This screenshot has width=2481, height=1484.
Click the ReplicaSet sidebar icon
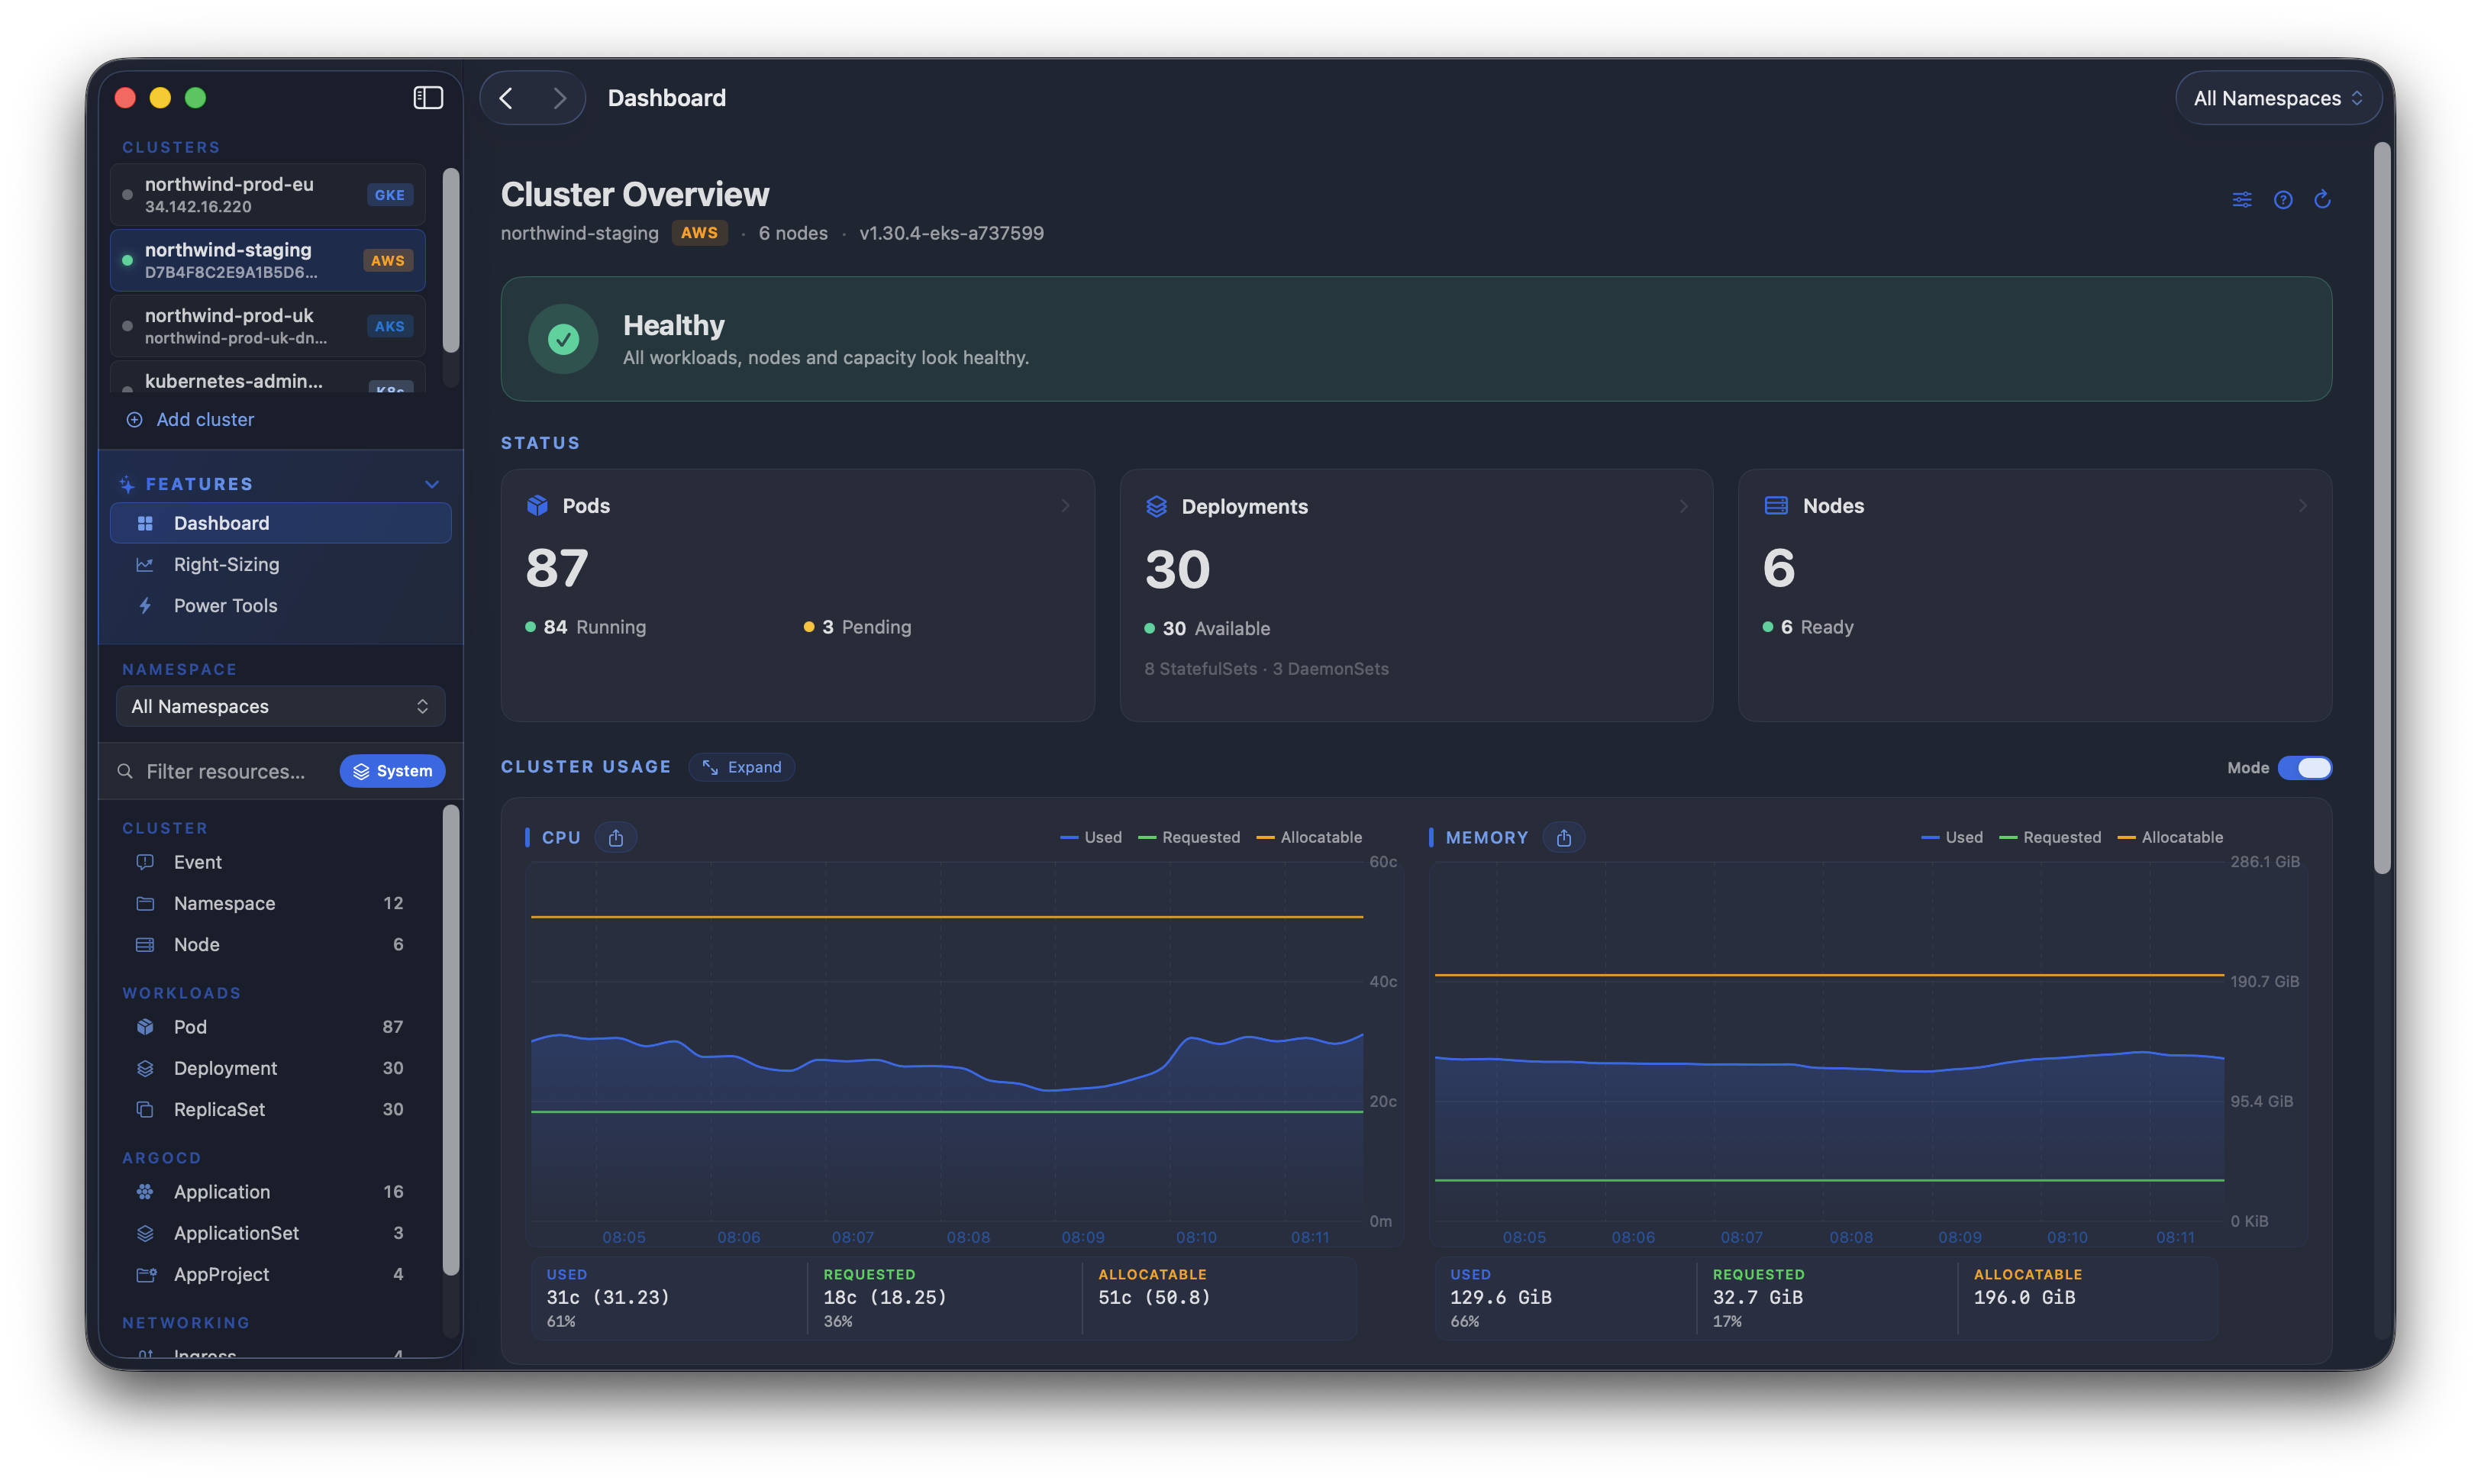click(x=145, y=1109)
